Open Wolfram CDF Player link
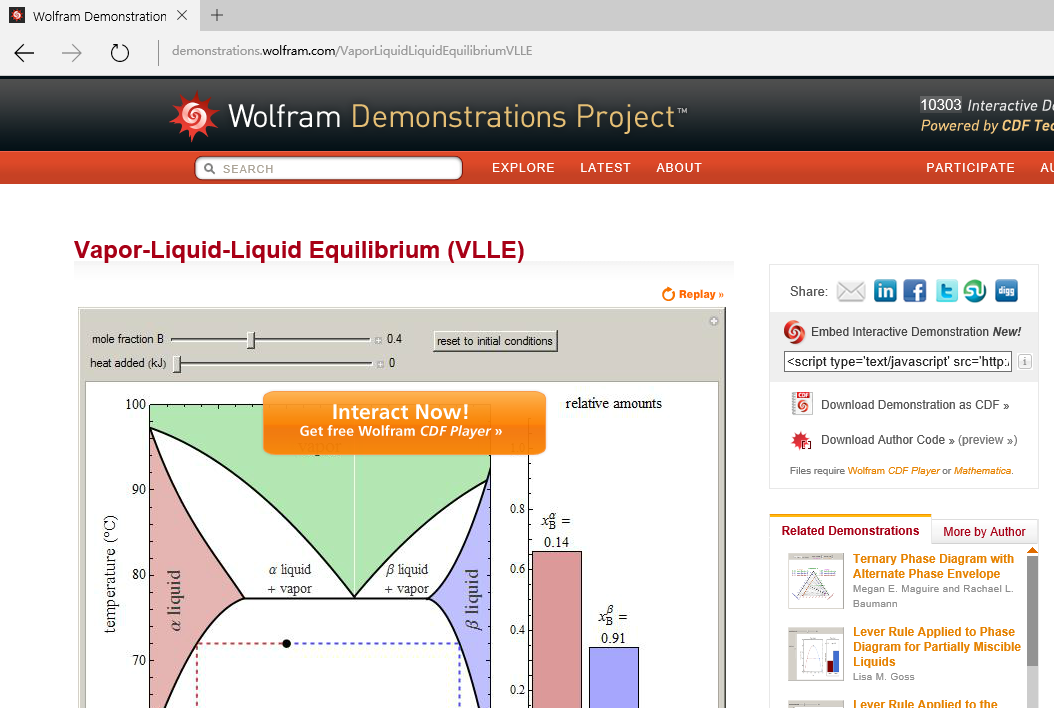 click(x=893, y=471)
